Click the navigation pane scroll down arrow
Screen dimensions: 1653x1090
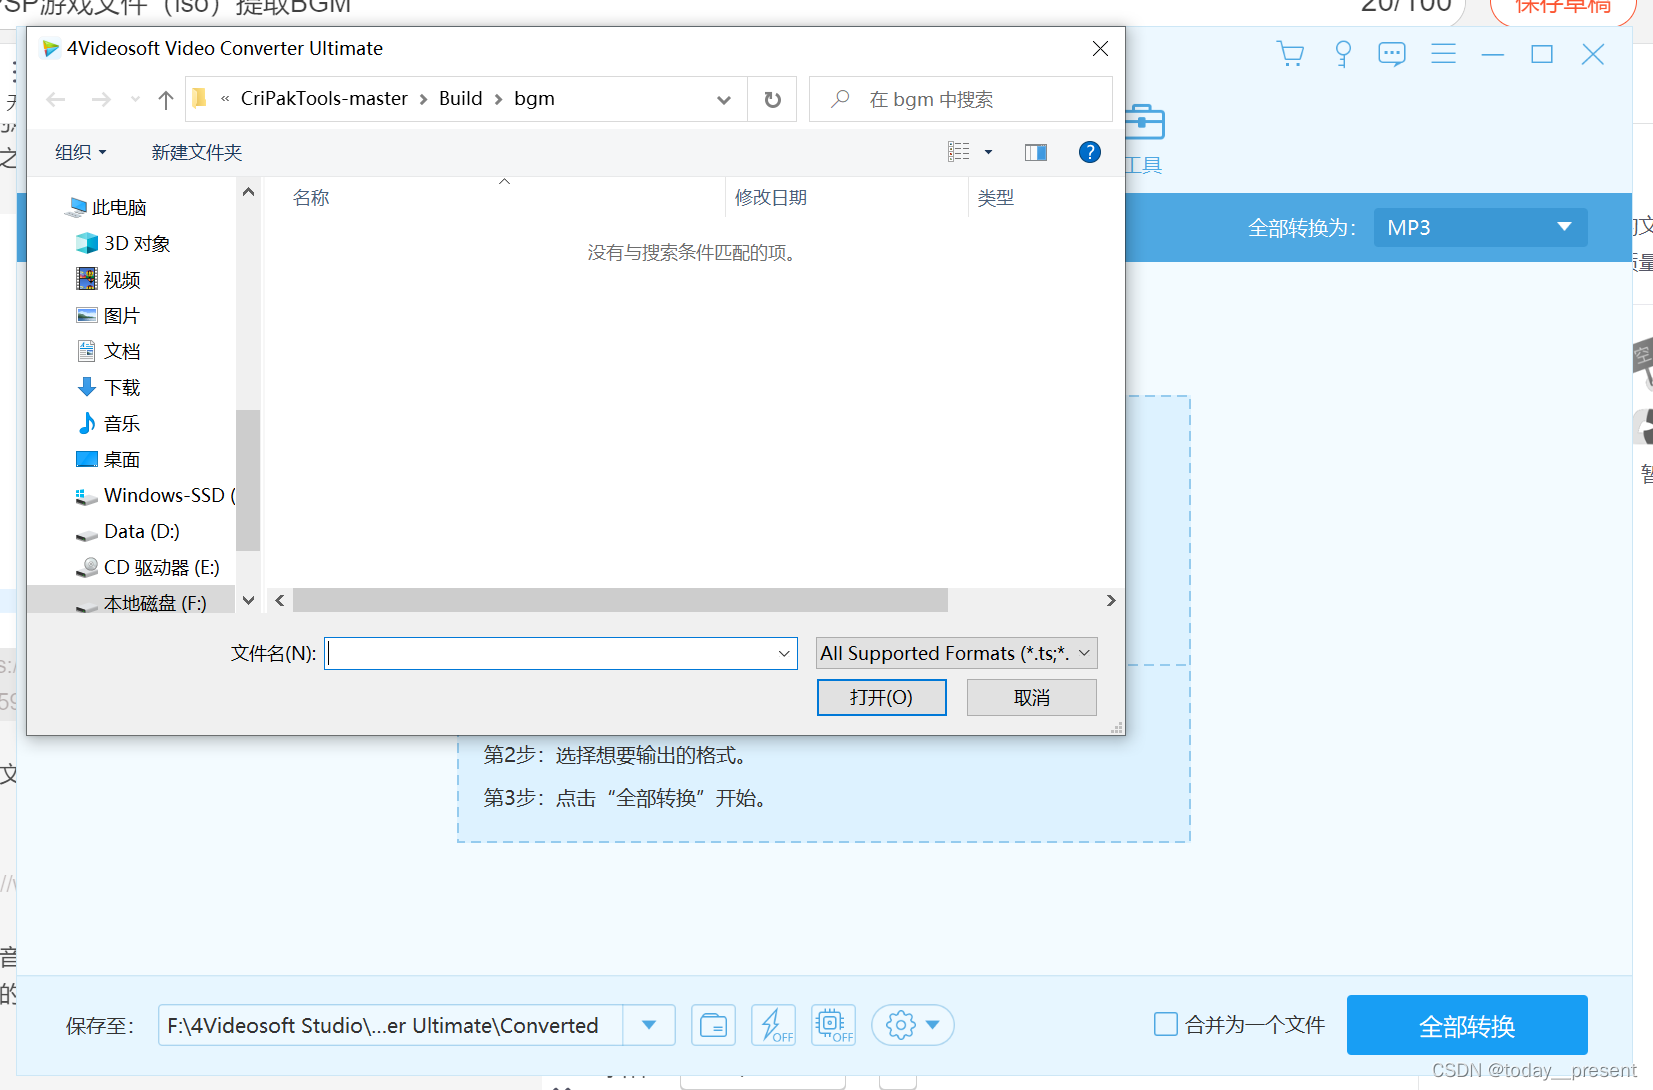(x=248, y=601)
